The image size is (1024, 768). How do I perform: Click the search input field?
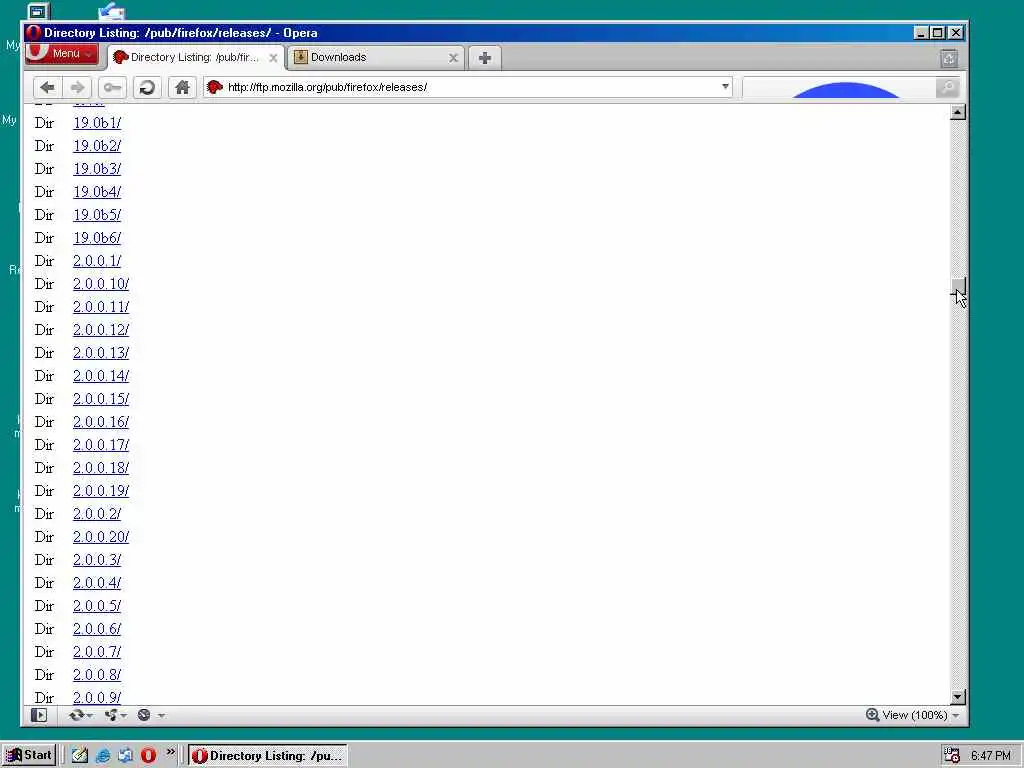click(839, 87)
